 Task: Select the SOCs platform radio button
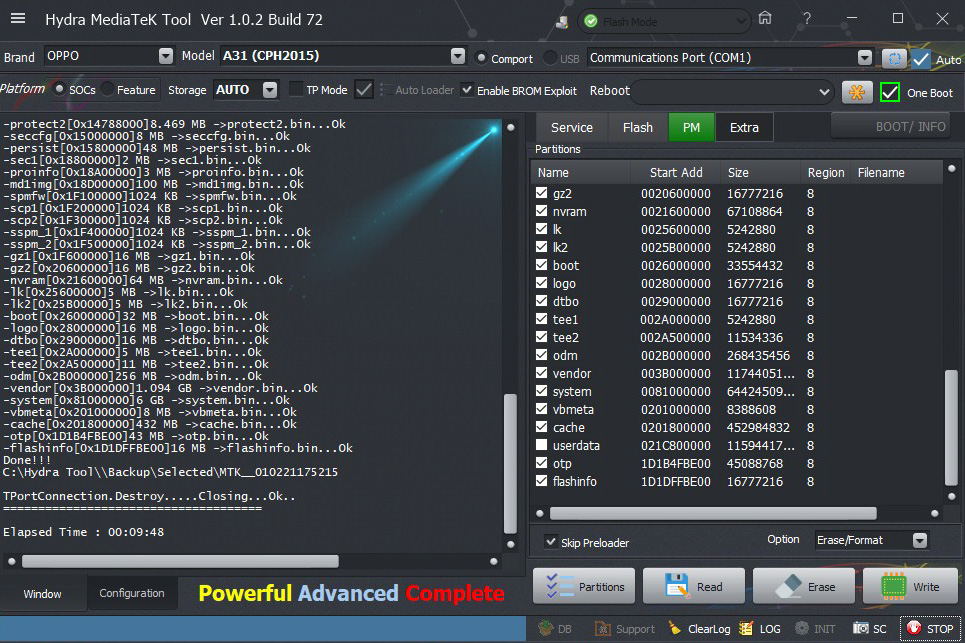[59, 89]
